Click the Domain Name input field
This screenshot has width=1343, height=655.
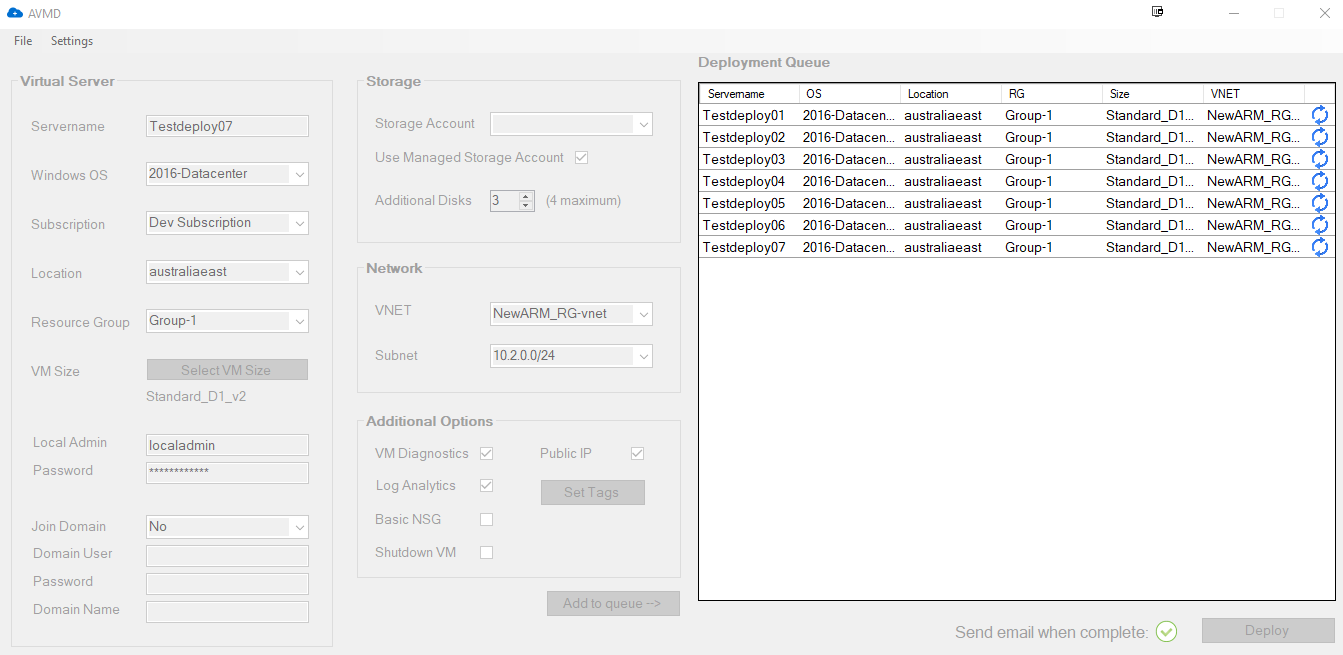227,611
